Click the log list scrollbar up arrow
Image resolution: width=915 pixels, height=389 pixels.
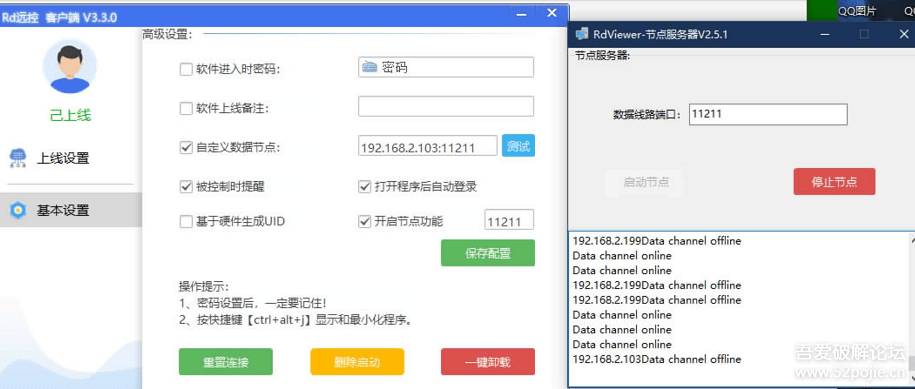(910, 239)
